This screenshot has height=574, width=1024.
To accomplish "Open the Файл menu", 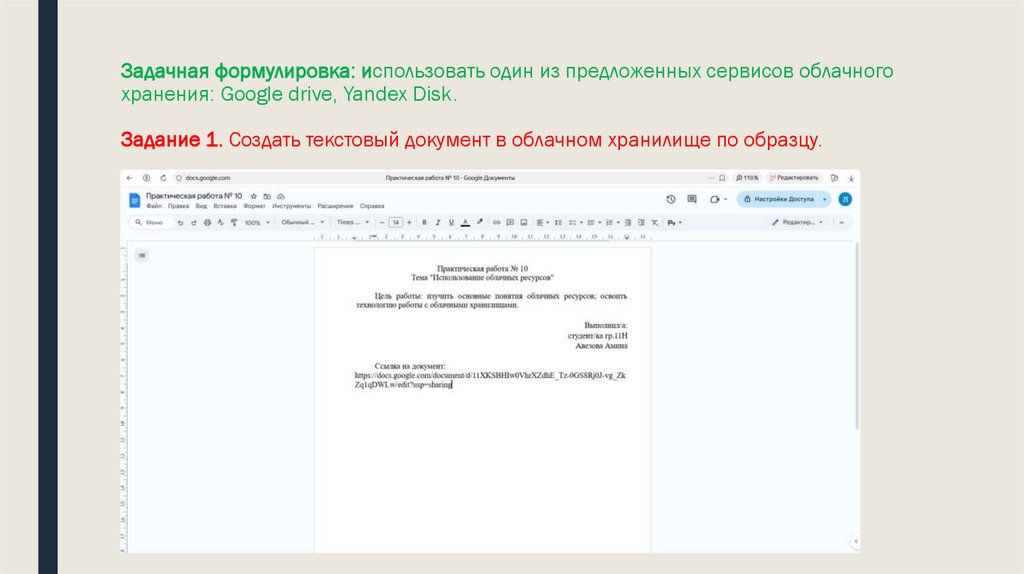I will (x=154, y=206).
